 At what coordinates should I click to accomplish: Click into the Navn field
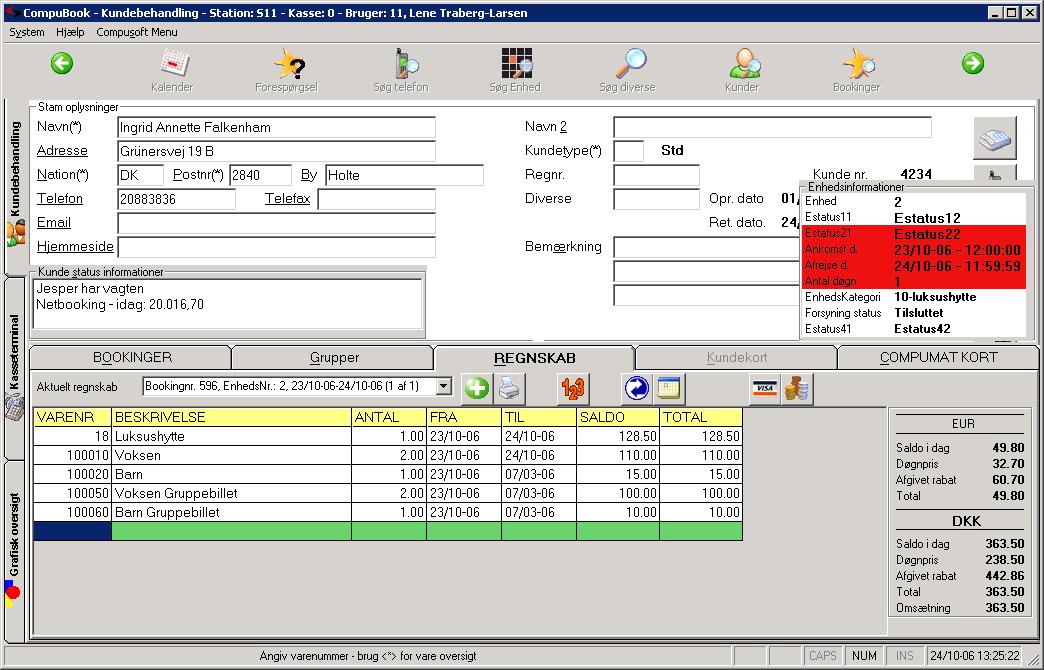tap(276, 127)
